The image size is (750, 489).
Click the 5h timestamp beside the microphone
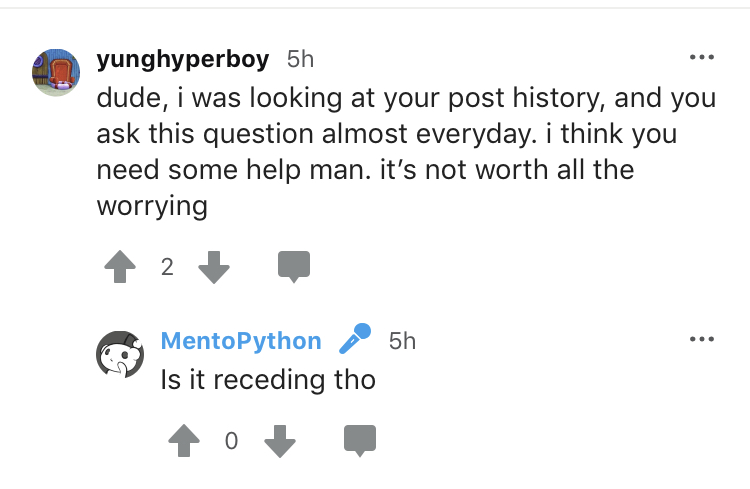pyautogui.click(x=402, y=341)
